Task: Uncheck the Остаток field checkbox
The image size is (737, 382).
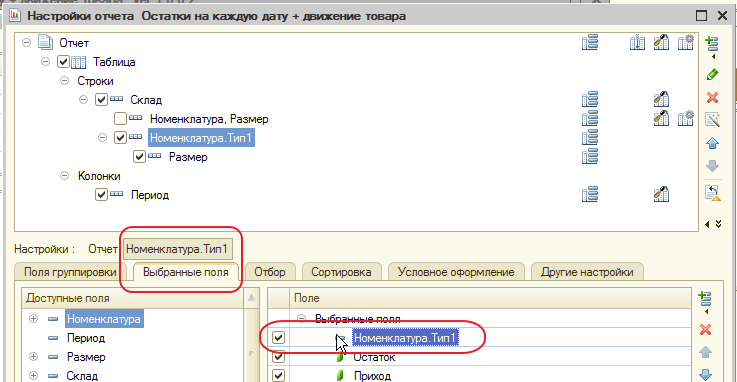Action: [x=279, y=357]
